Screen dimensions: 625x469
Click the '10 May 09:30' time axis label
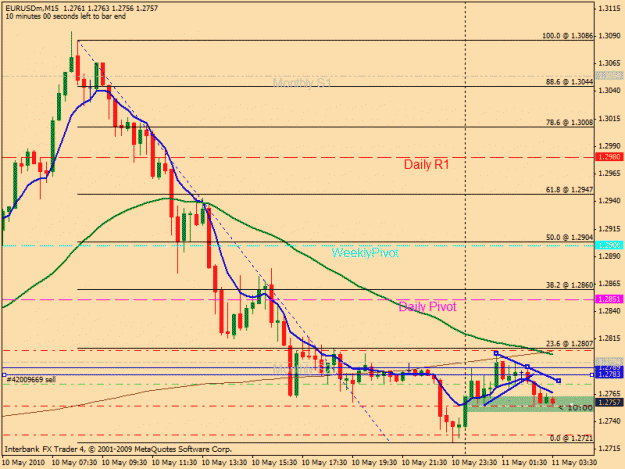coord(124,463)
